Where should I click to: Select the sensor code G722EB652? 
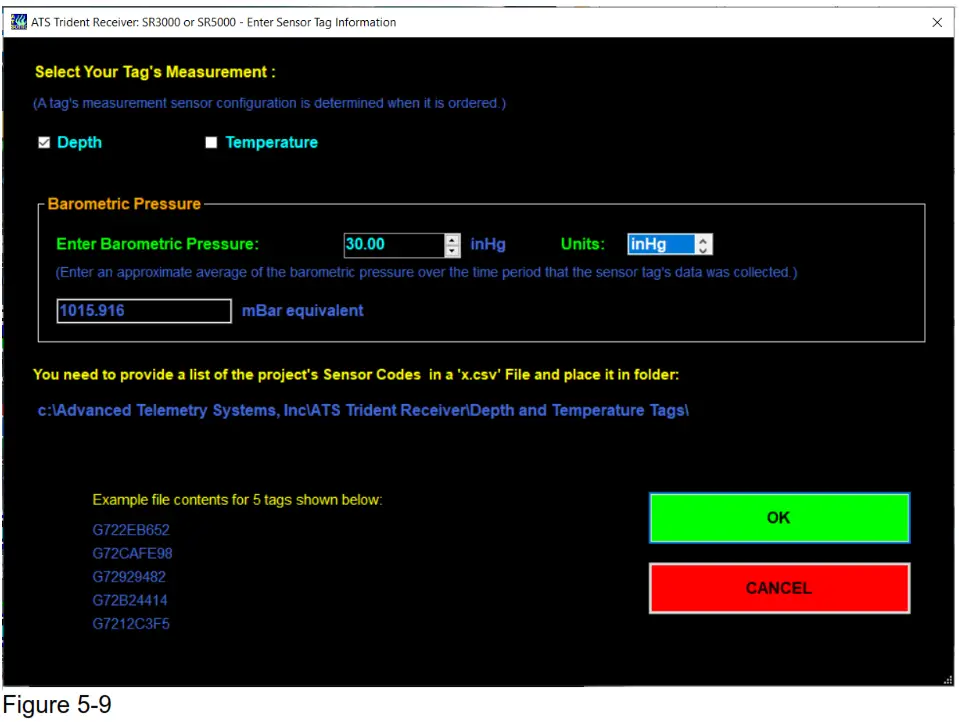[x=131, y=530]
